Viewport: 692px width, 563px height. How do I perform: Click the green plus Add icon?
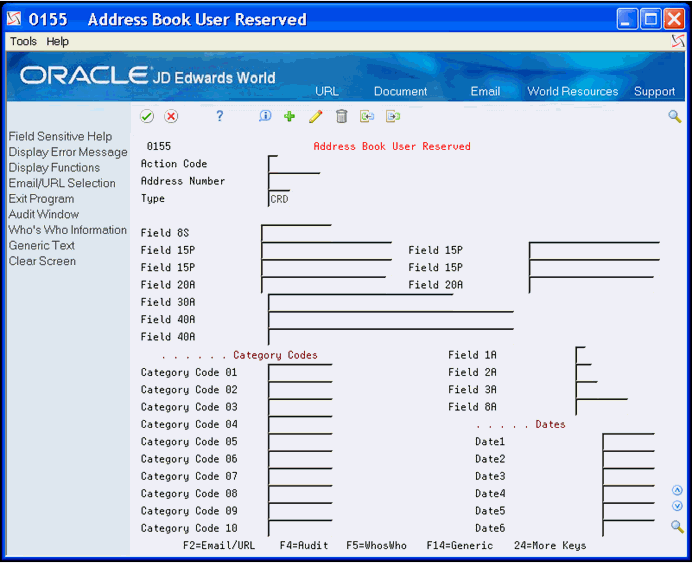pyautogui.click(x=290, y=116)
